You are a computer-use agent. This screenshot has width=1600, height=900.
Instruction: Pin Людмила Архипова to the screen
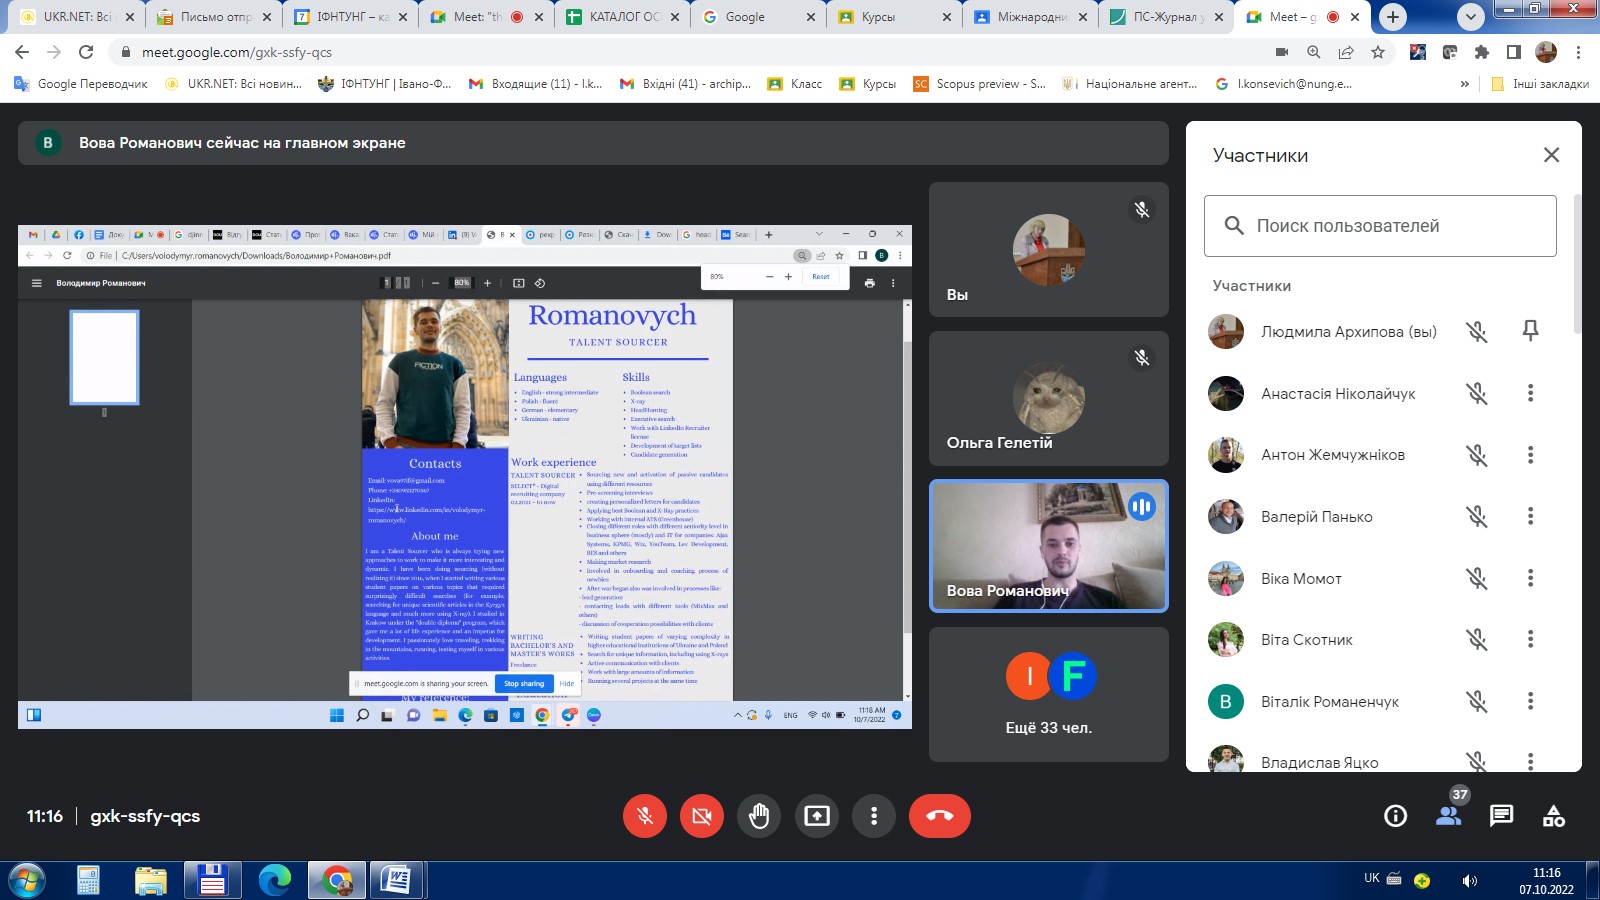pos(1530,331)
